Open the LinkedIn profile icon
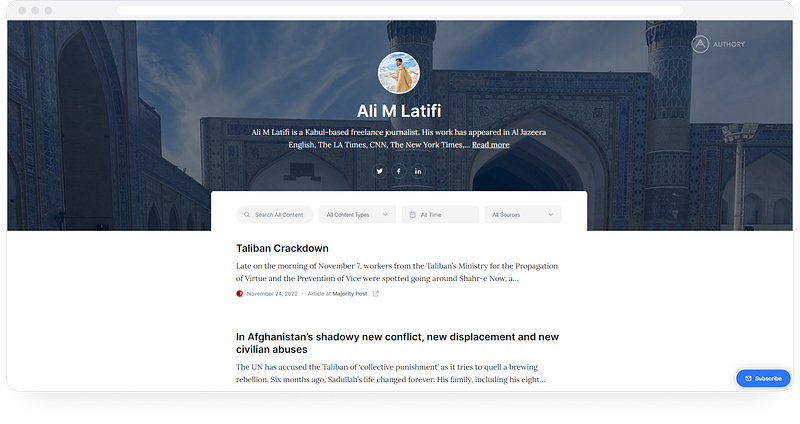Viewport: 800px width, 424px height. click(x=418, y=171)
